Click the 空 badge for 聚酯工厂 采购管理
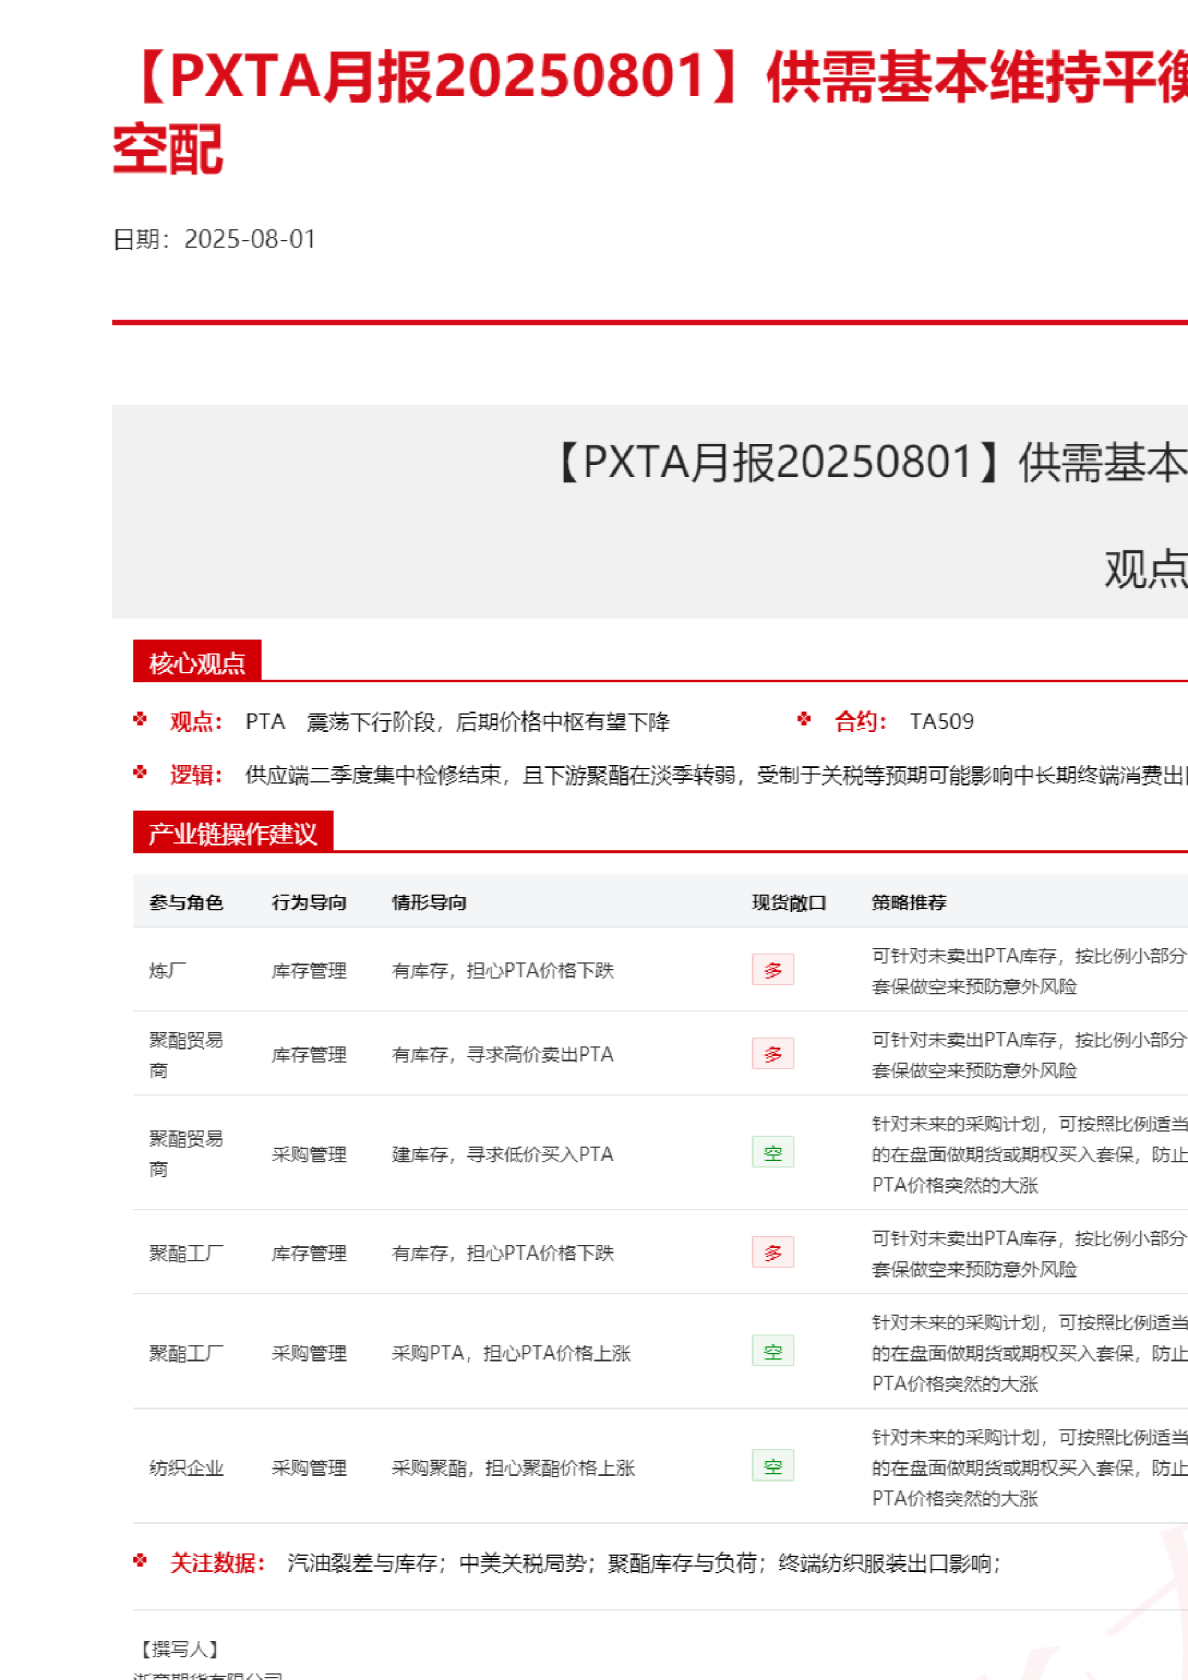This screenshot has width=1188, height=1680. 772,1351
